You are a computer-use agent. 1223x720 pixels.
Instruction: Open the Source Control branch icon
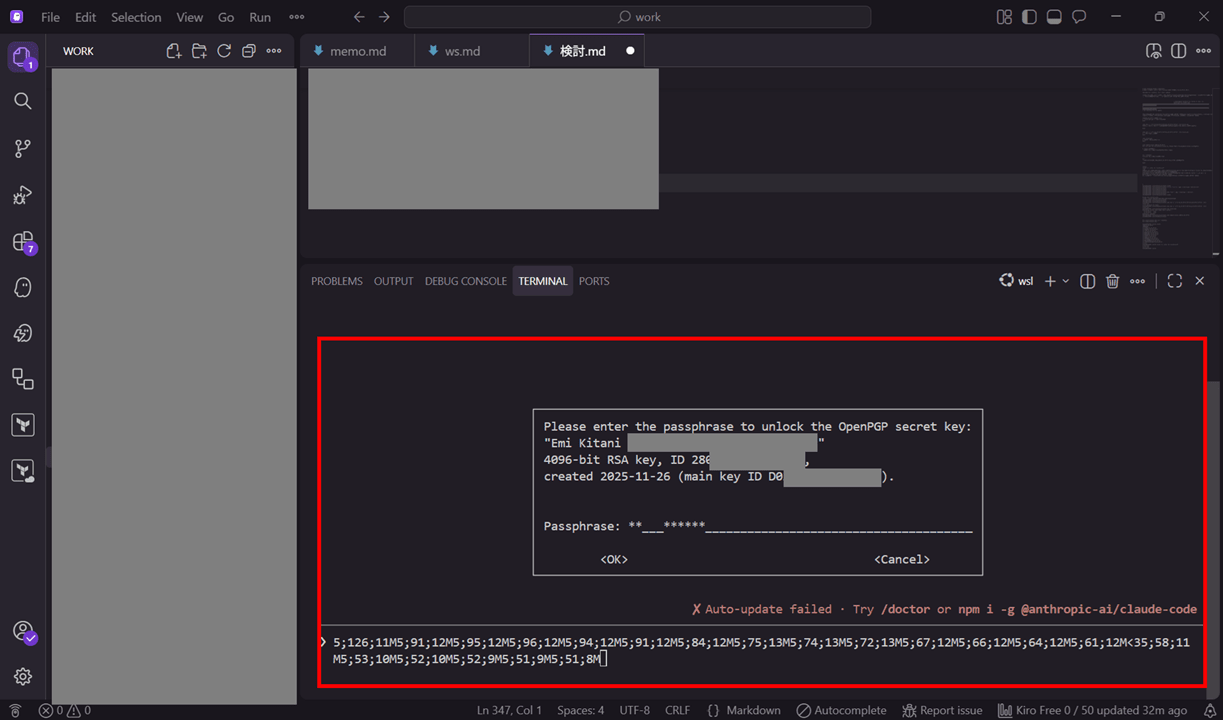(x=22, y=148)
